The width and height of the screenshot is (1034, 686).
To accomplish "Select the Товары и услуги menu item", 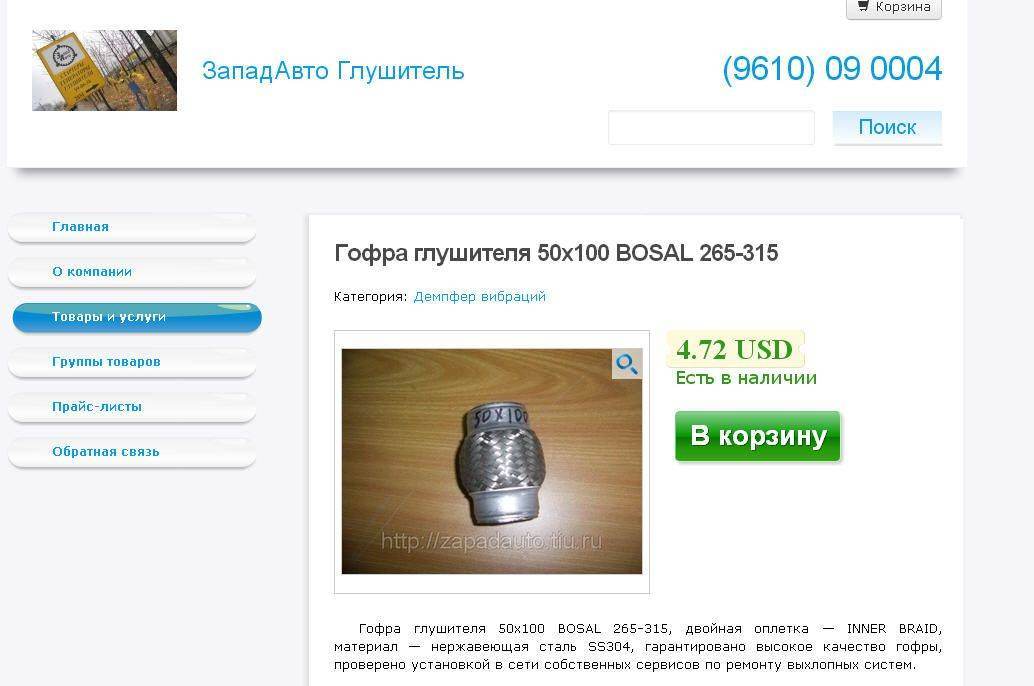I will [137, 317].
